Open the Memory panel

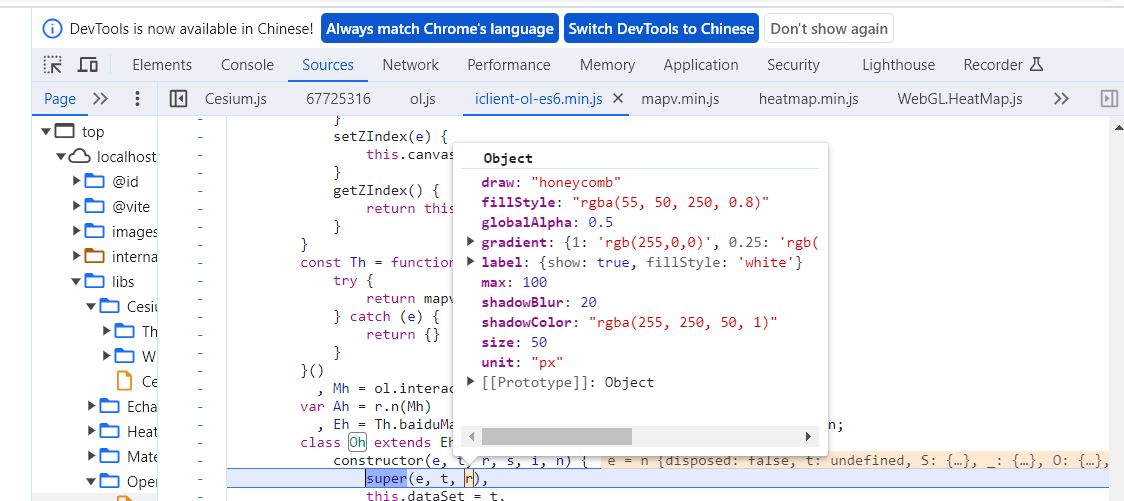tap(607, 65)
